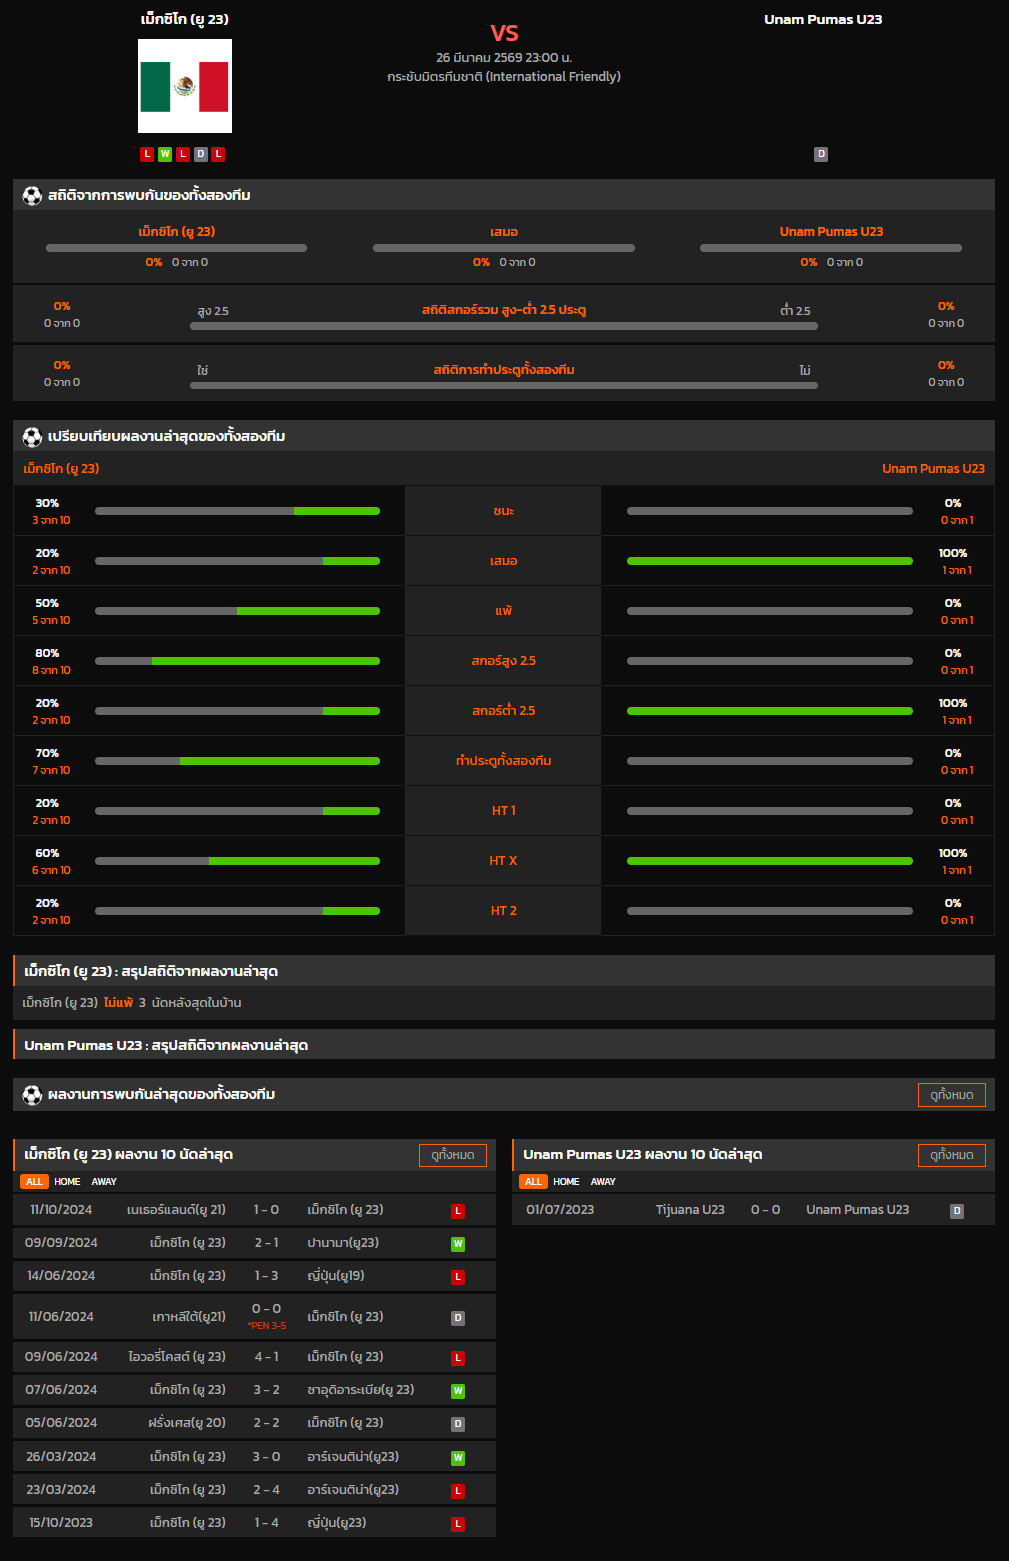Click soccer ball icon beside recent form comparison header
Image resolution: width=1009 pixels, height=1561 pixels.
(x=32, y=437)
